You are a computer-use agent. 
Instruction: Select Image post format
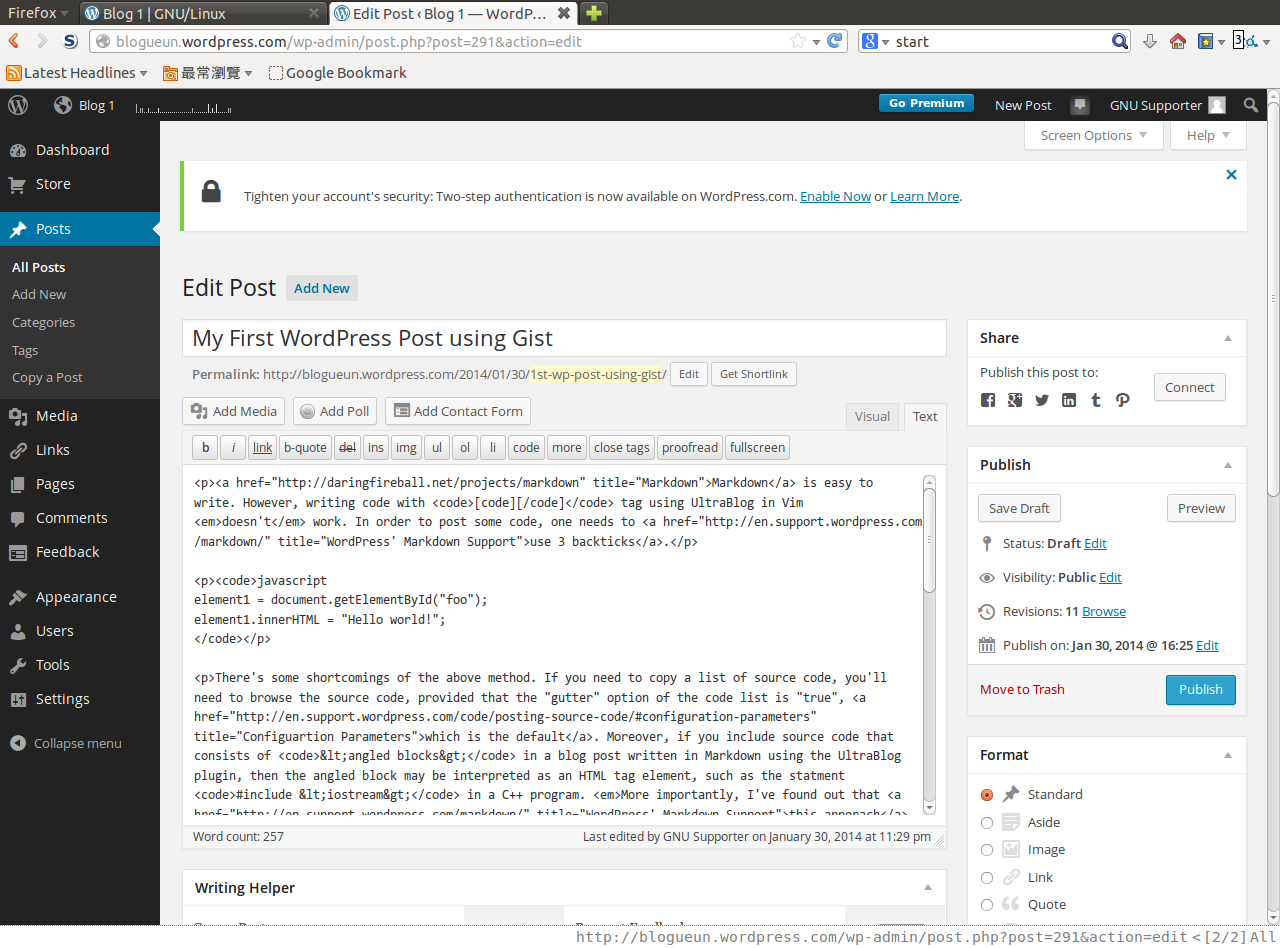coord(987,850)
